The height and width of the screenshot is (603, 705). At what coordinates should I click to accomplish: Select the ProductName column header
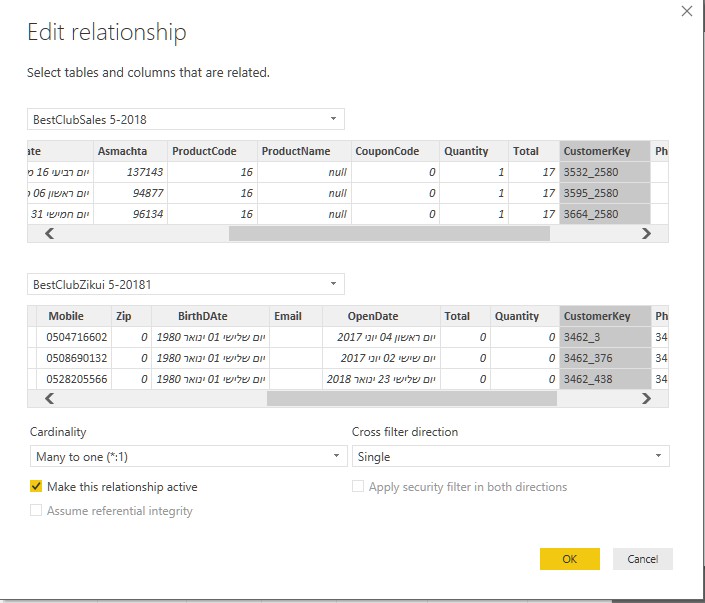304,151
